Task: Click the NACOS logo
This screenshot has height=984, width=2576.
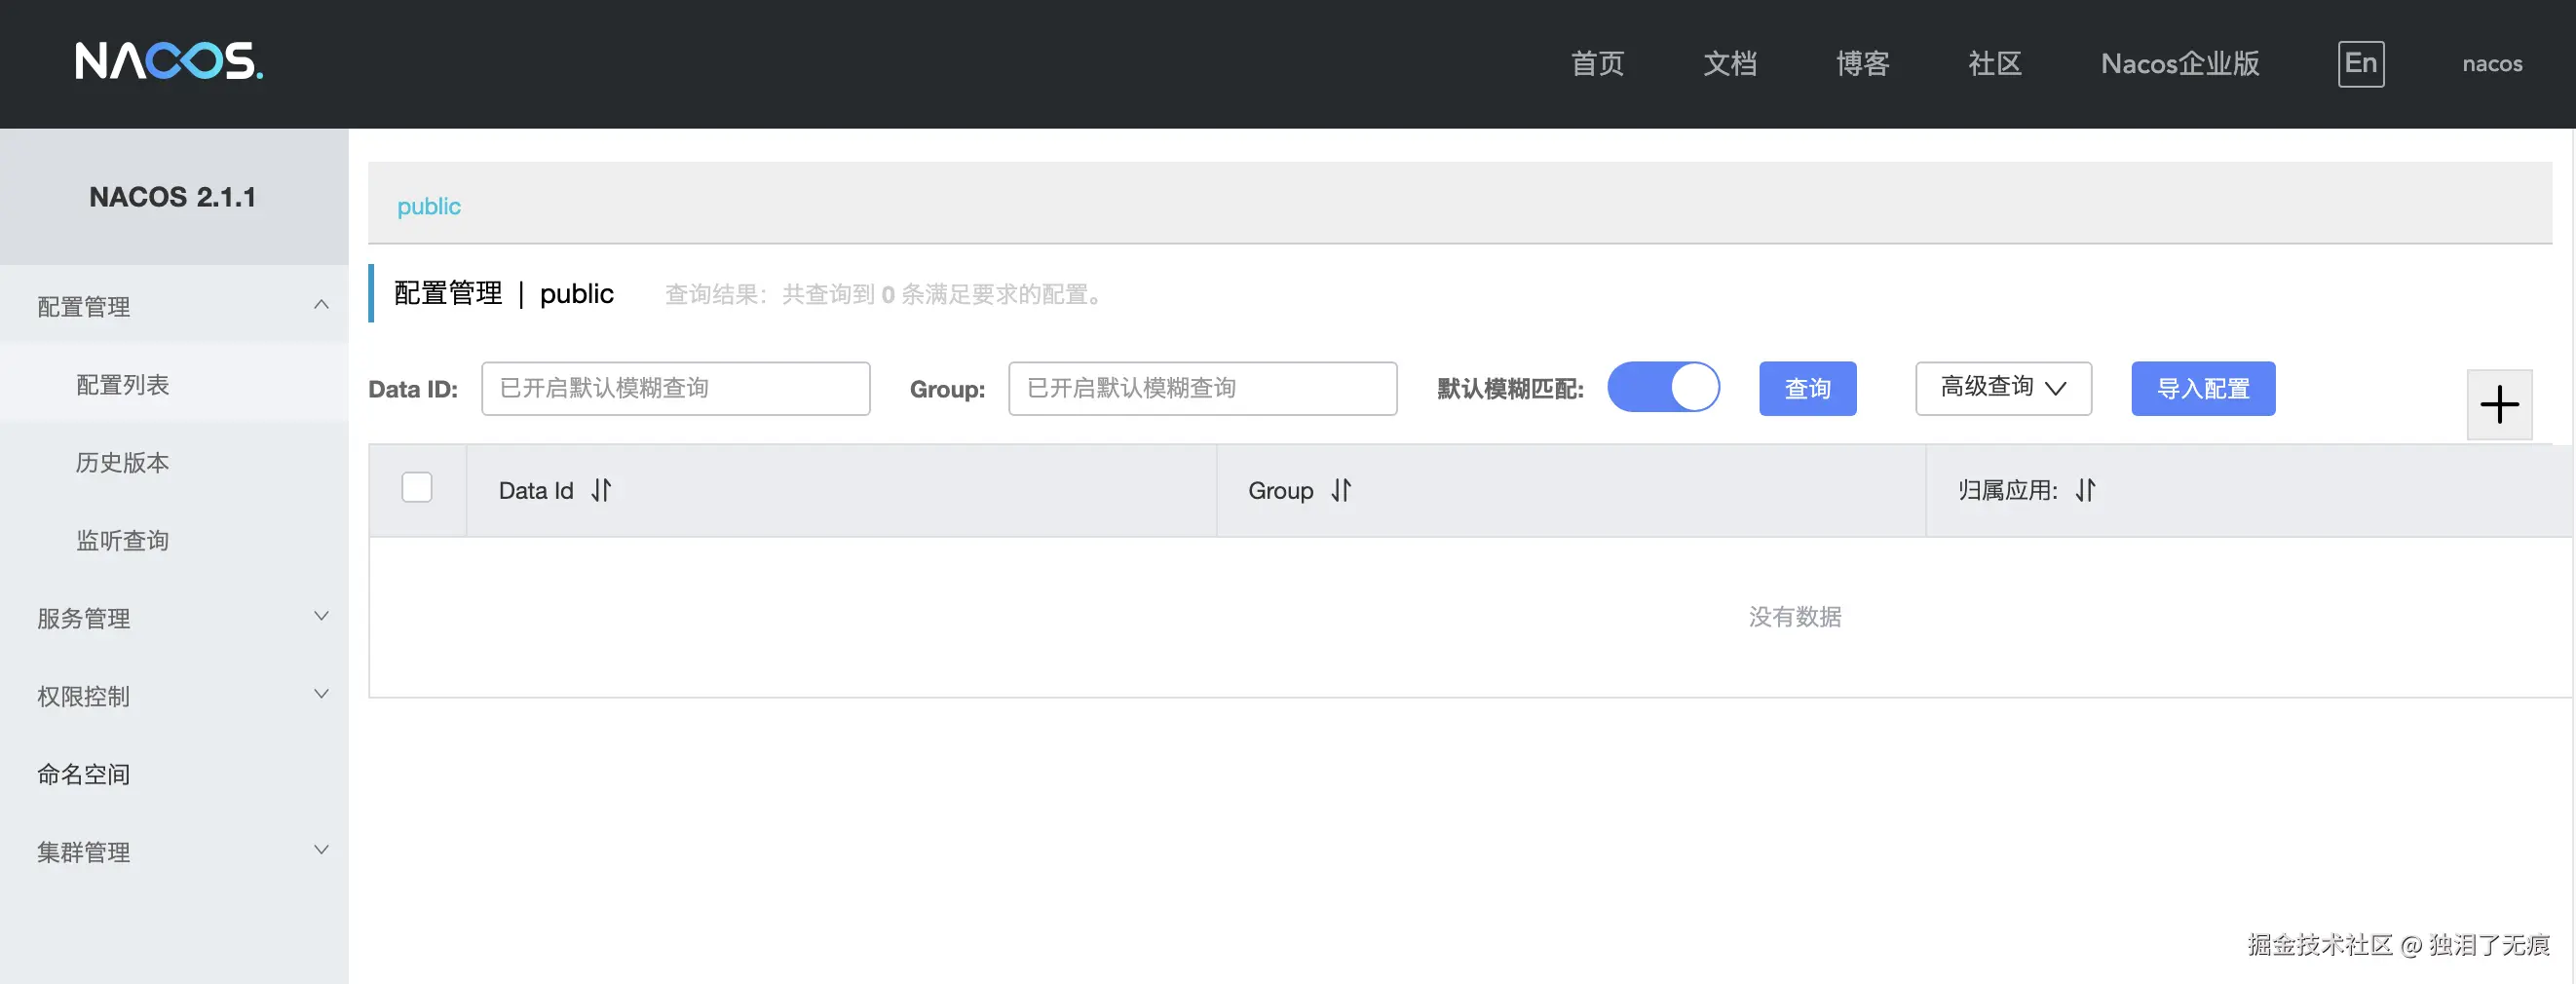Action: point(169,61)
